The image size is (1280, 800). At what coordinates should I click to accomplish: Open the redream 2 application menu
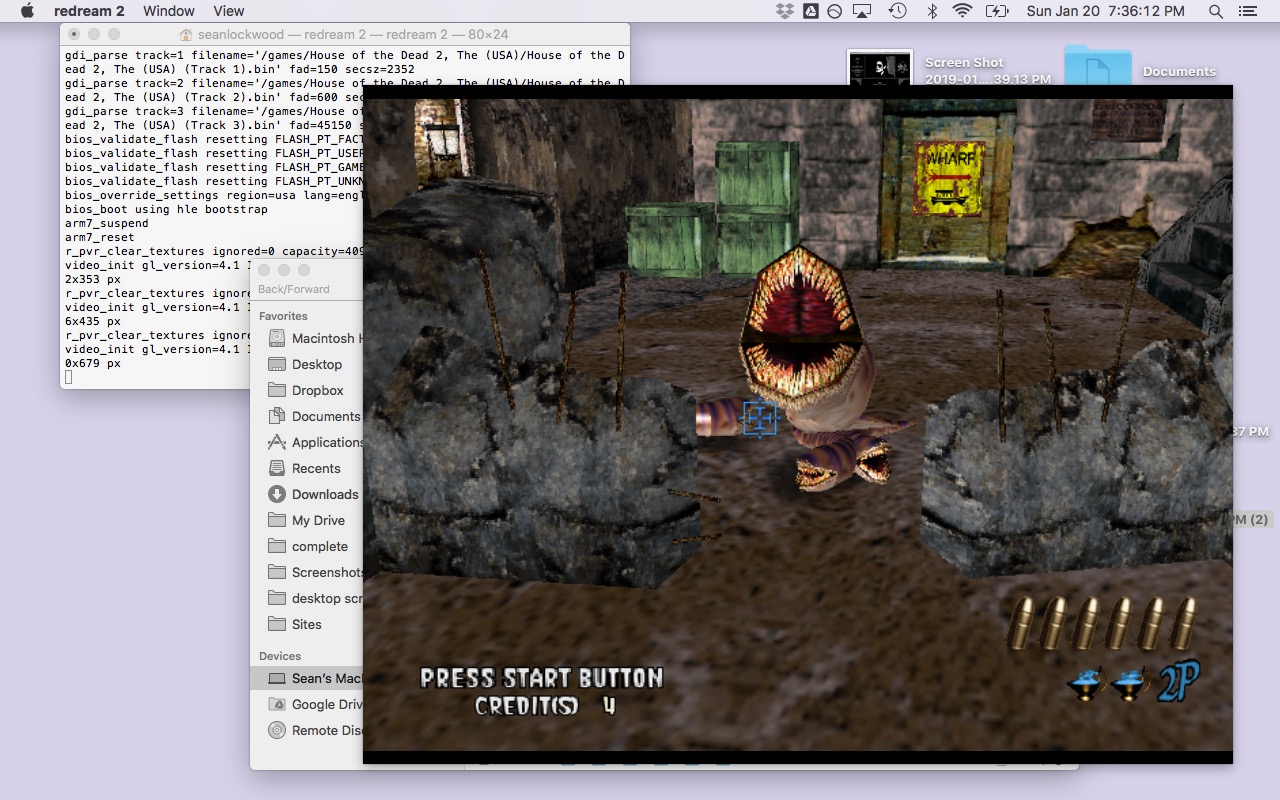point(89,11)
